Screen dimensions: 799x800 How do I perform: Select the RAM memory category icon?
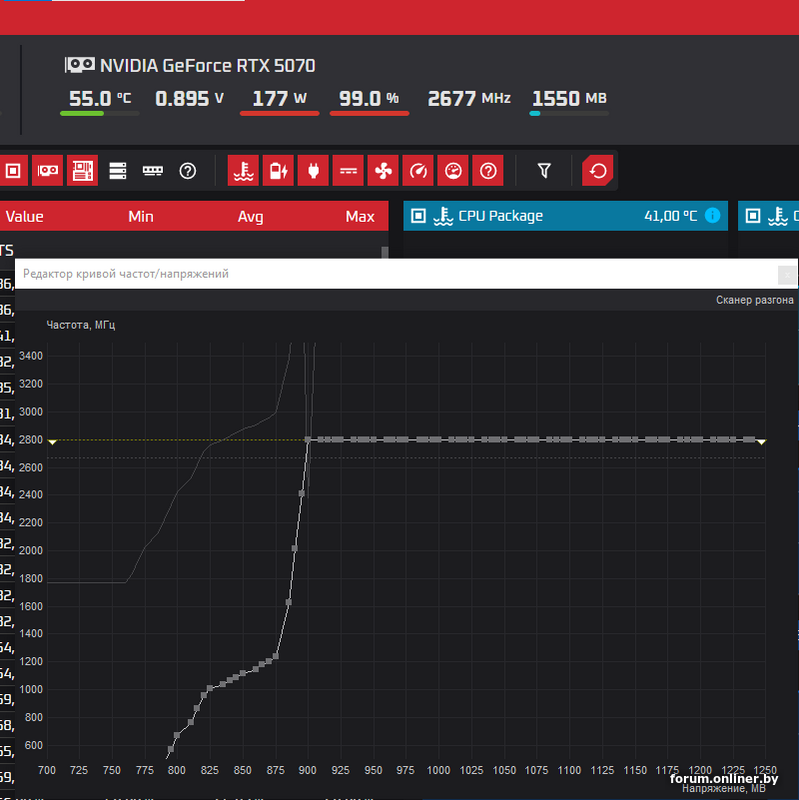point(152,171)
